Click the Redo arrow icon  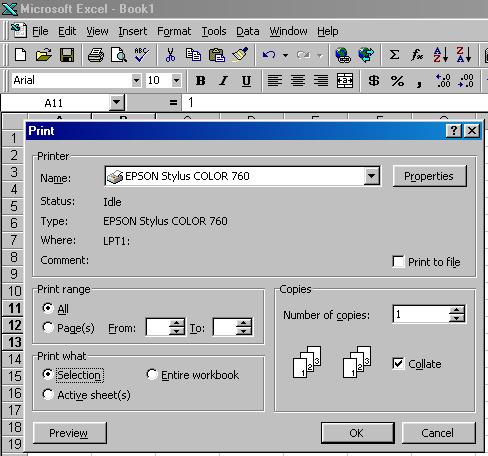coord(303,55)
